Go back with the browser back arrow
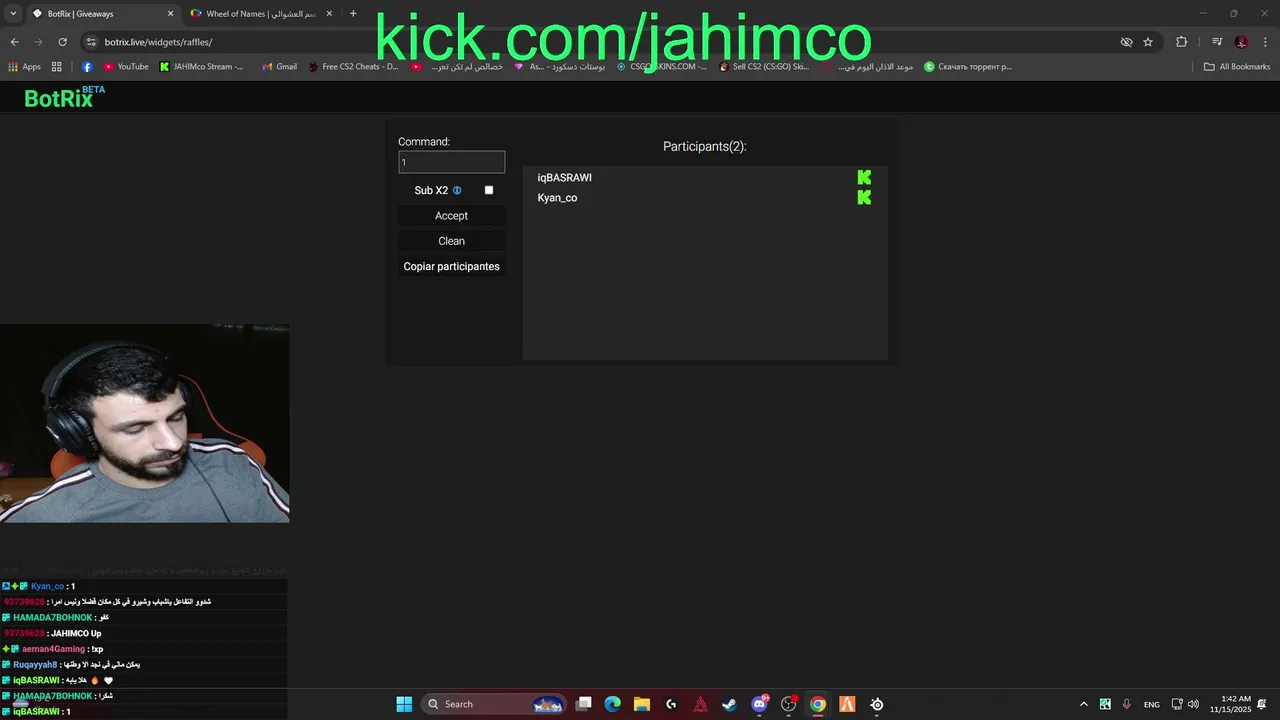Viewport: 1280px width, 720px height. [14, 42]
